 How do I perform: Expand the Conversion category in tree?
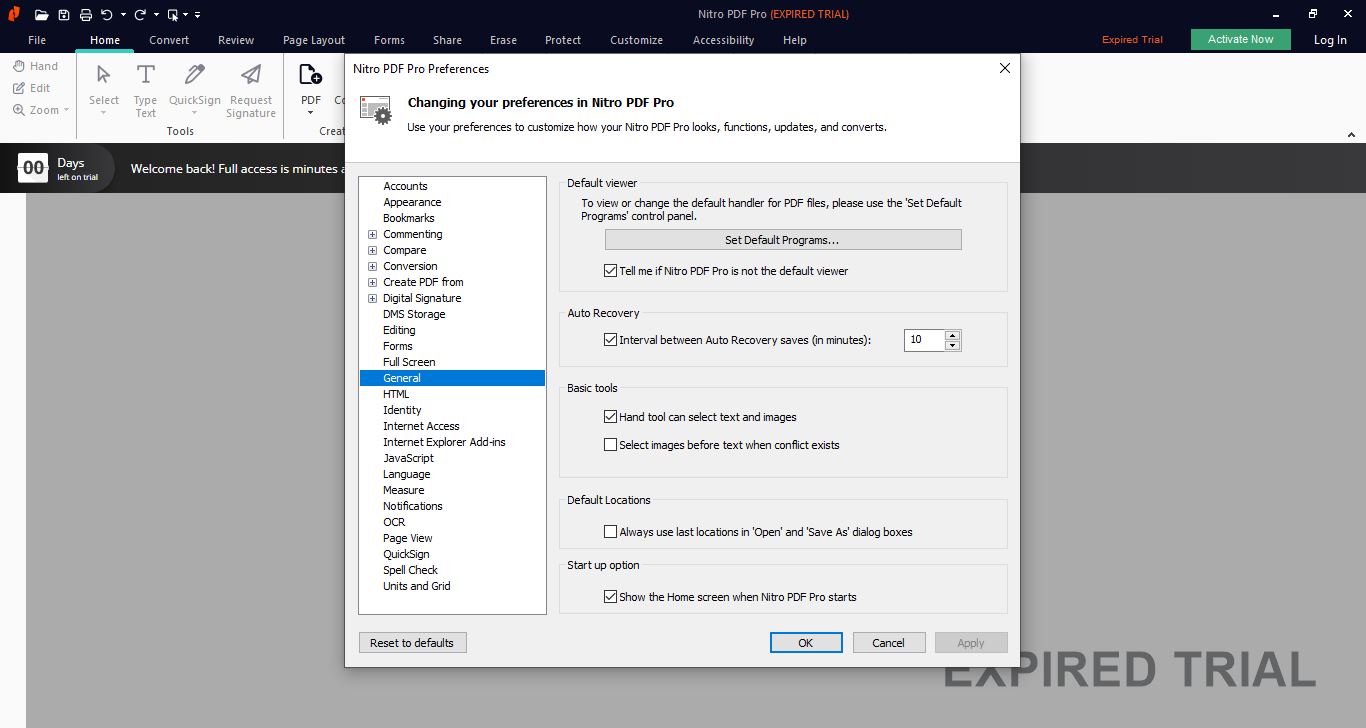(372, 266)
